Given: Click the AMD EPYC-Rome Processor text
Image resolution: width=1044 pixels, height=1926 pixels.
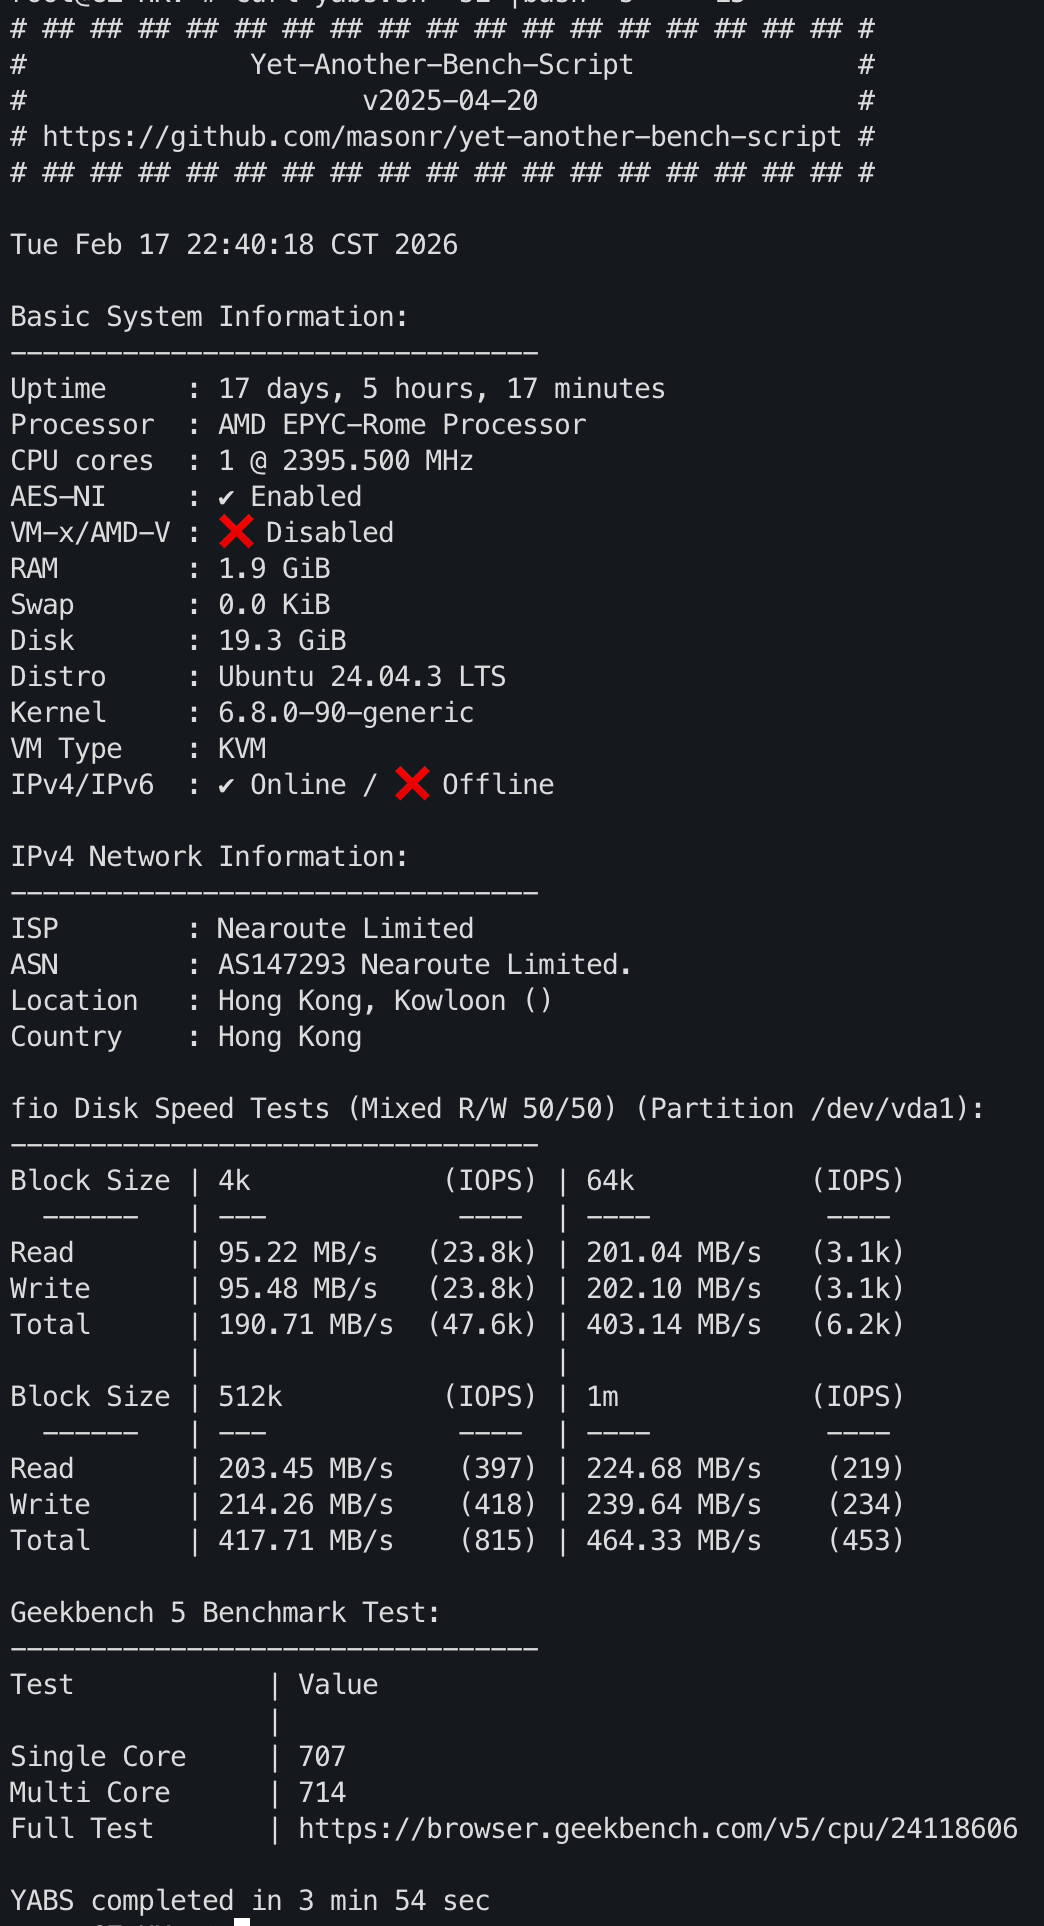Looking at the screenshot, I should (402, 425).
